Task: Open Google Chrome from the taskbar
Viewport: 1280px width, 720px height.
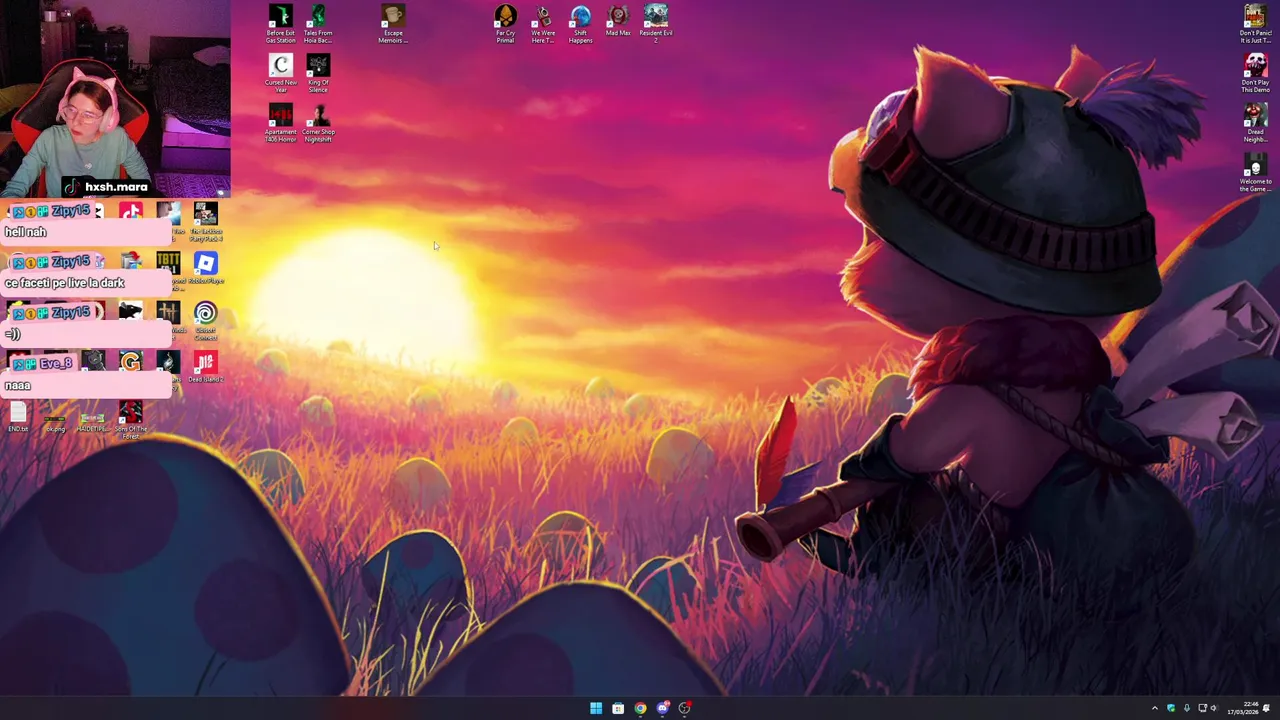Action: pos(640,708)
